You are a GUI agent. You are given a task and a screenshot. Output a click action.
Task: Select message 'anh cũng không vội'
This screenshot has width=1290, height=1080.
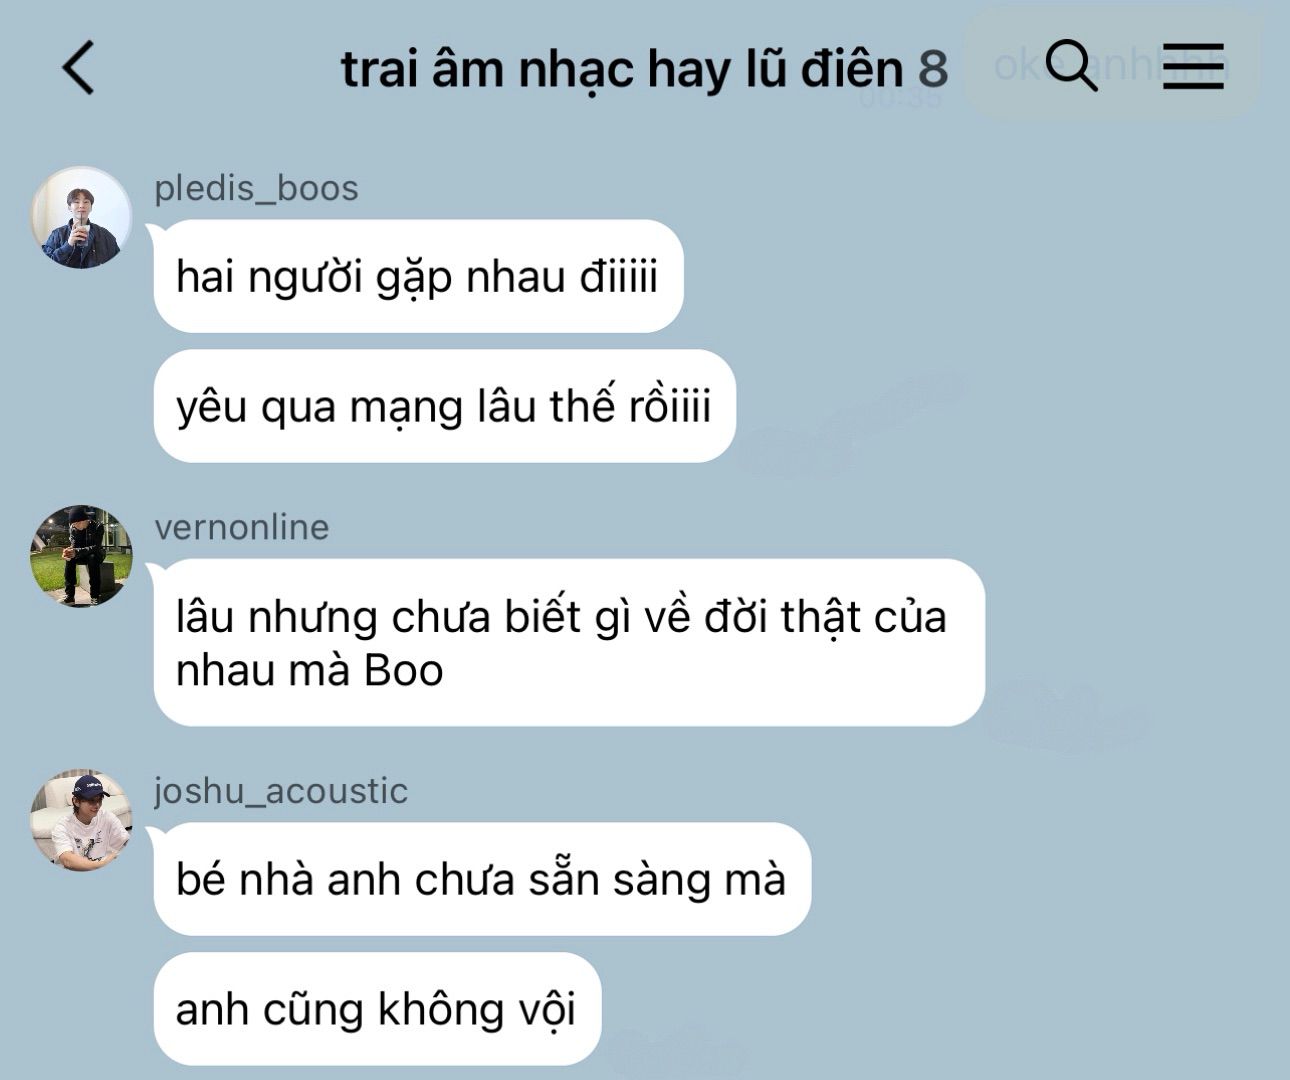pyautogui.click(x=377, y=1009)
